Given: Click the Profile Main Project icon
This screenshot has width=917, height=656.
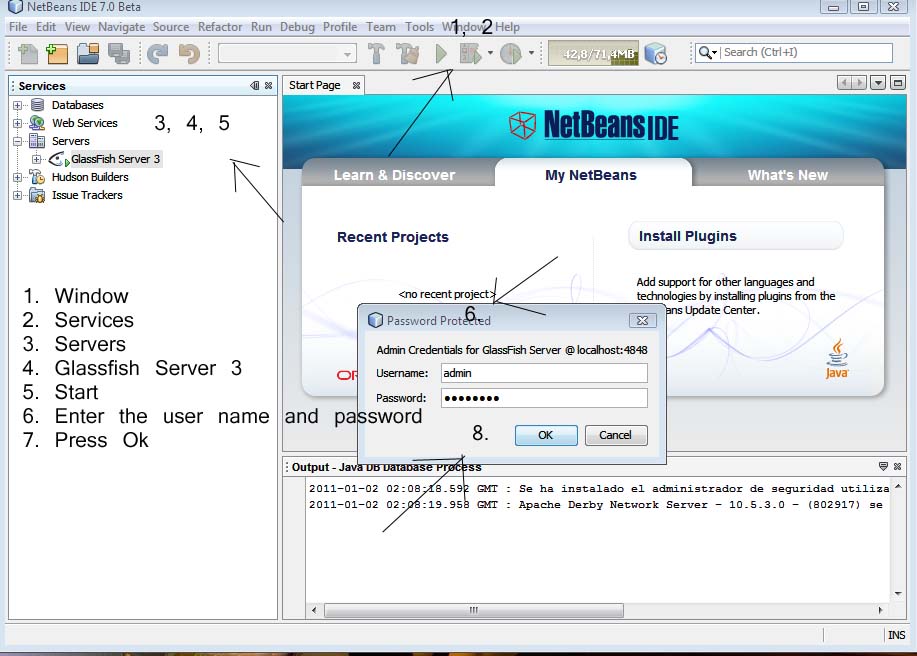Looking at the screenshot, I should pos(511,54).
